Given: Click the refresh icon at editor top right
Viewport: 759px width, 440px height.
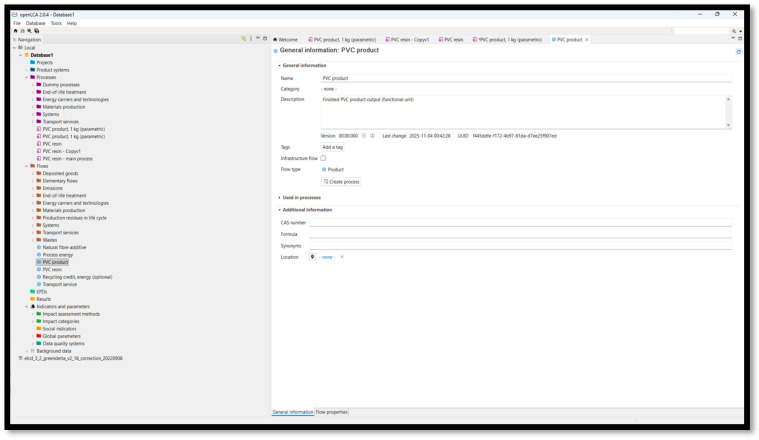Looking at the screenshot, I should click(x=738, y=52).
